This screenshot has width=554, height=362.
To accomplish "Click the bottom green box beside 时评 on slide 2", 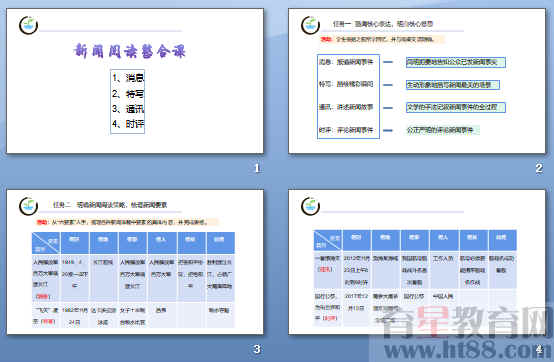I will pos(443,130).
